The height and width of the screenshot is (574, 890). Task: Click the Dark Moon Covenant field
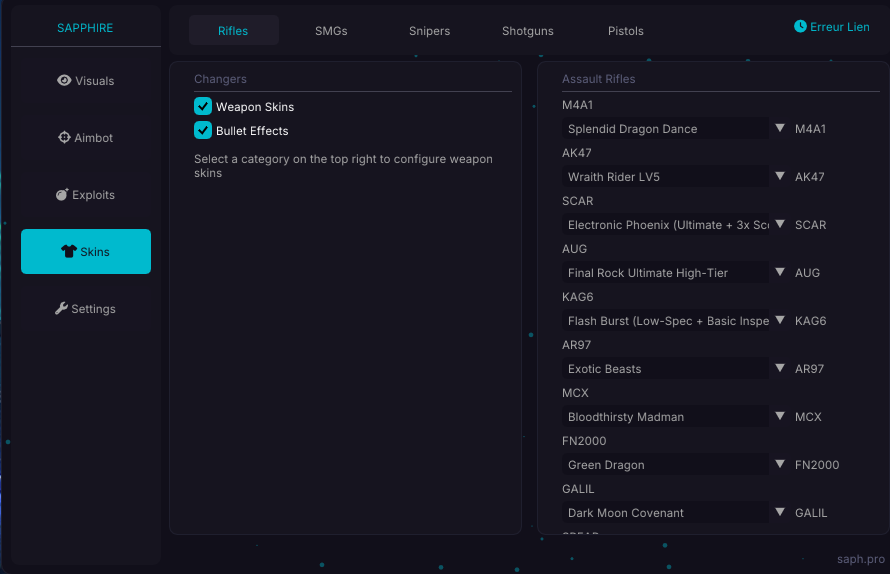pos(666,512)
